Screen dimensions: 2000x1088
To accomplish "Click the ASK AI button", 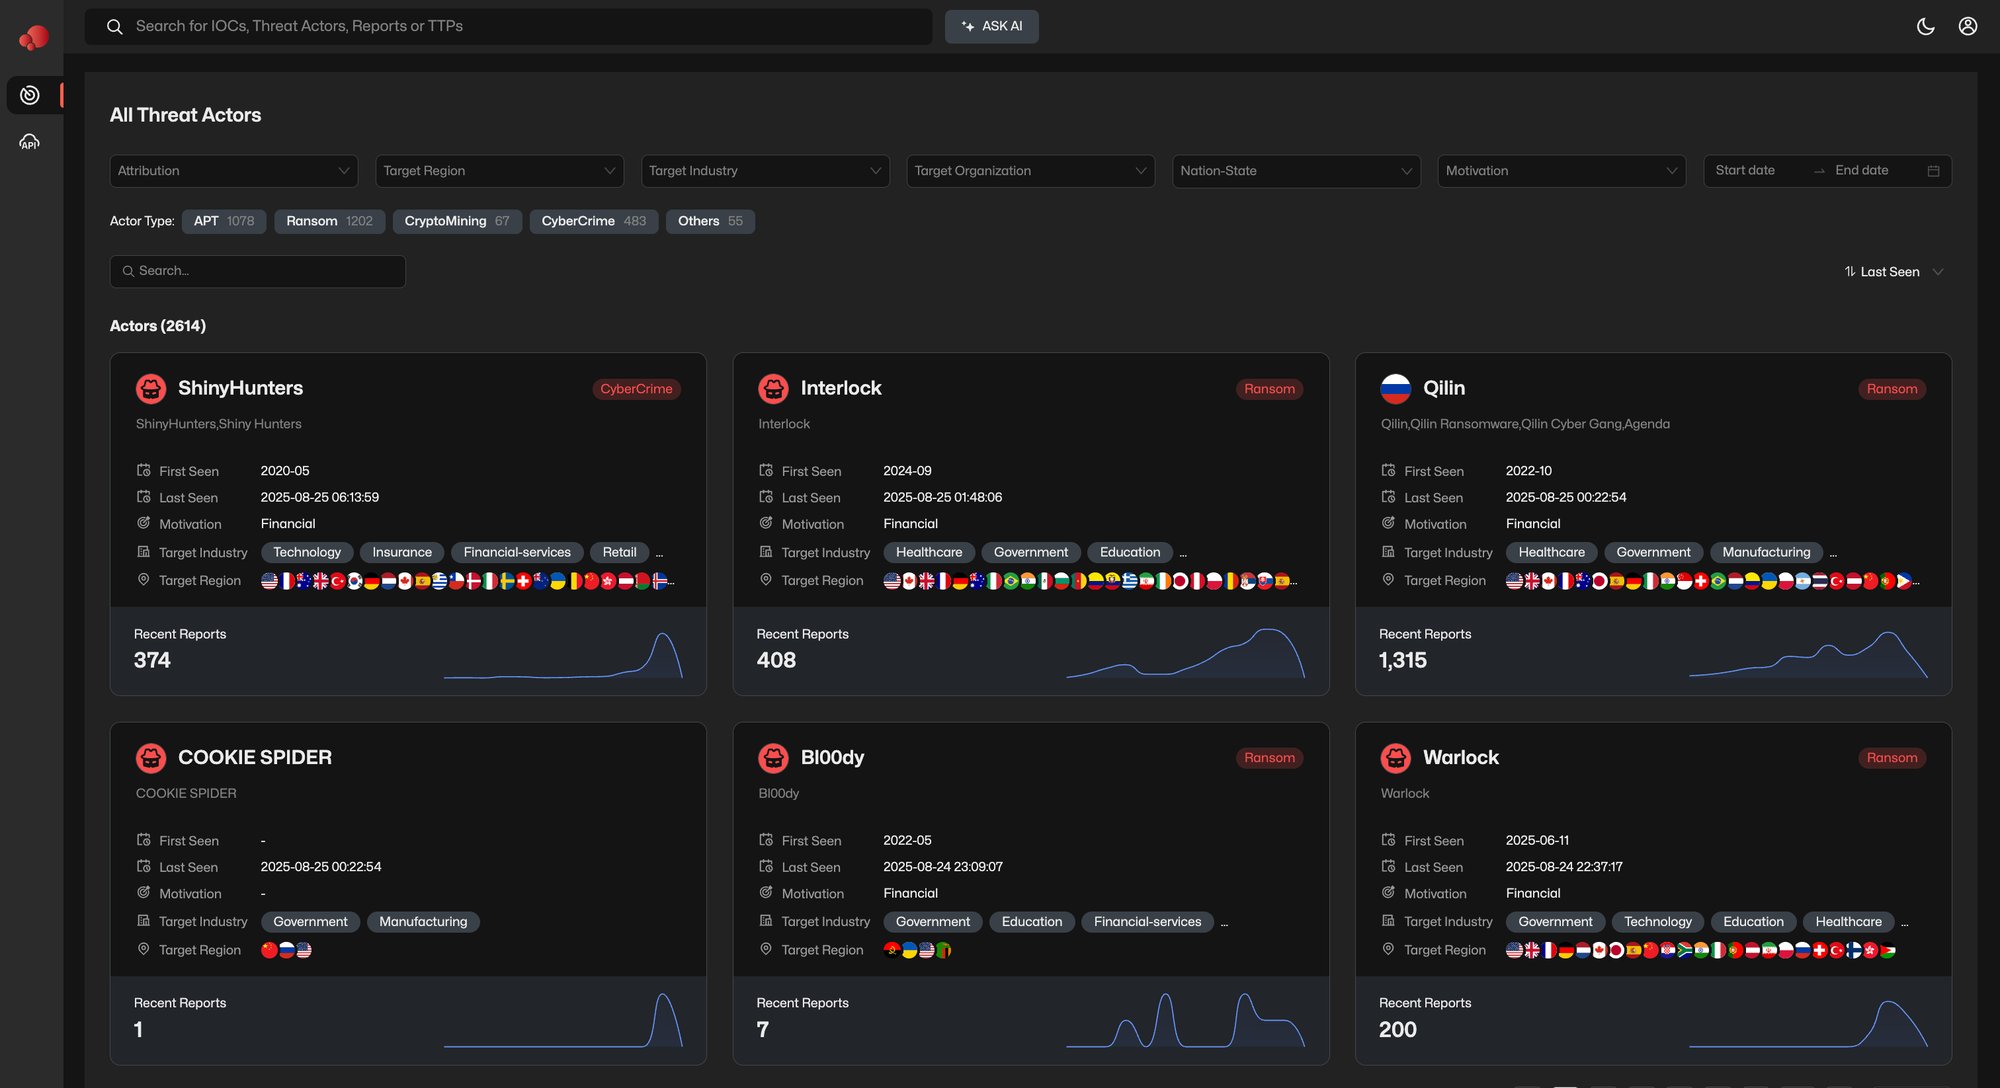I will (991, 26).
